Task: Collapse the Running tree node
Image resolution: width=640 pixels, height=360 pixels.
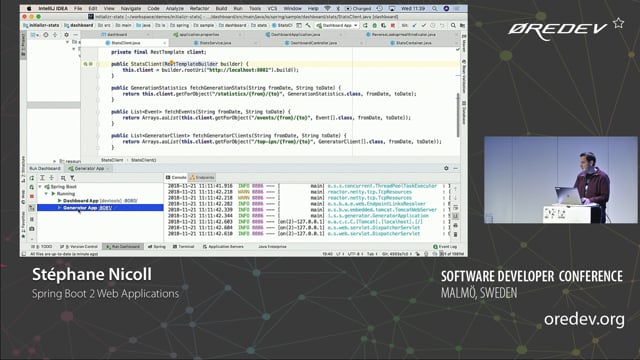Action: 47,193
